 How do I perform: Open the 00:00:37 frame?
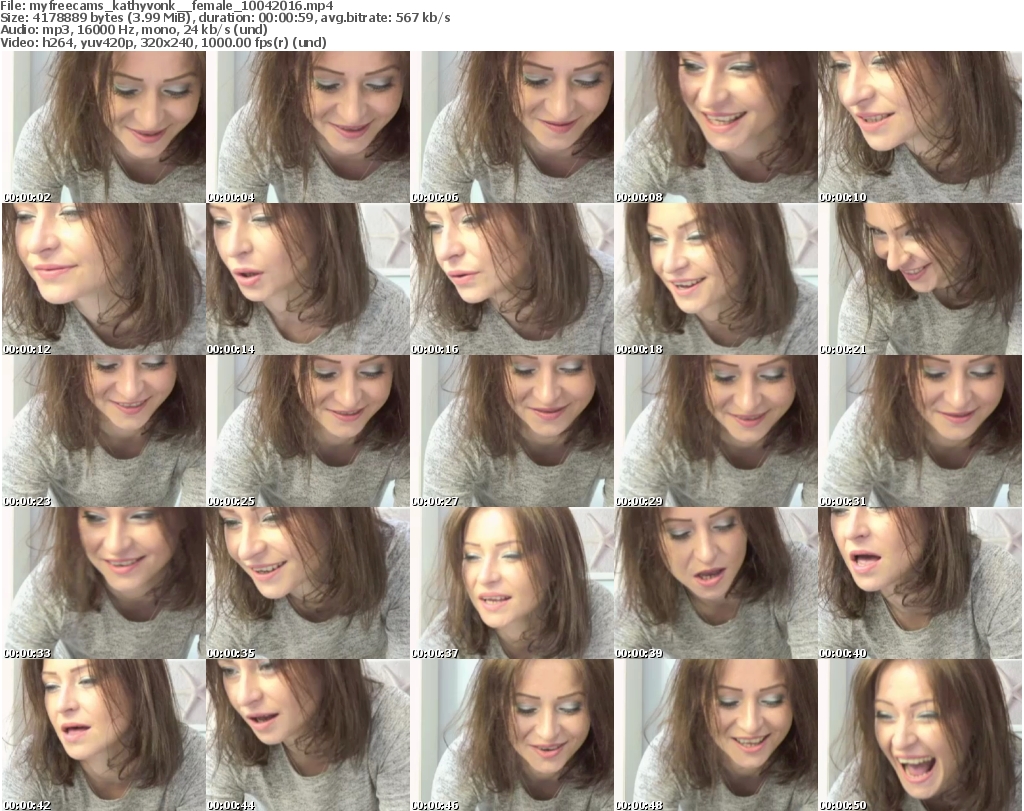click(x=512, y=583)
